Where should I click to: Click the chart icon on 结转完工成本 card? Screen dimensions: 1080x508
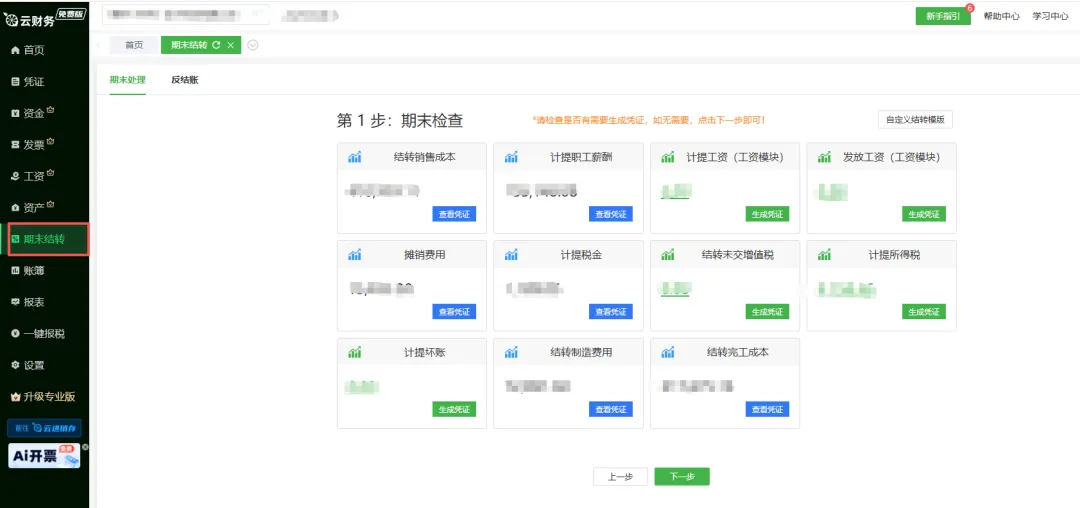(x=668, y=353)
